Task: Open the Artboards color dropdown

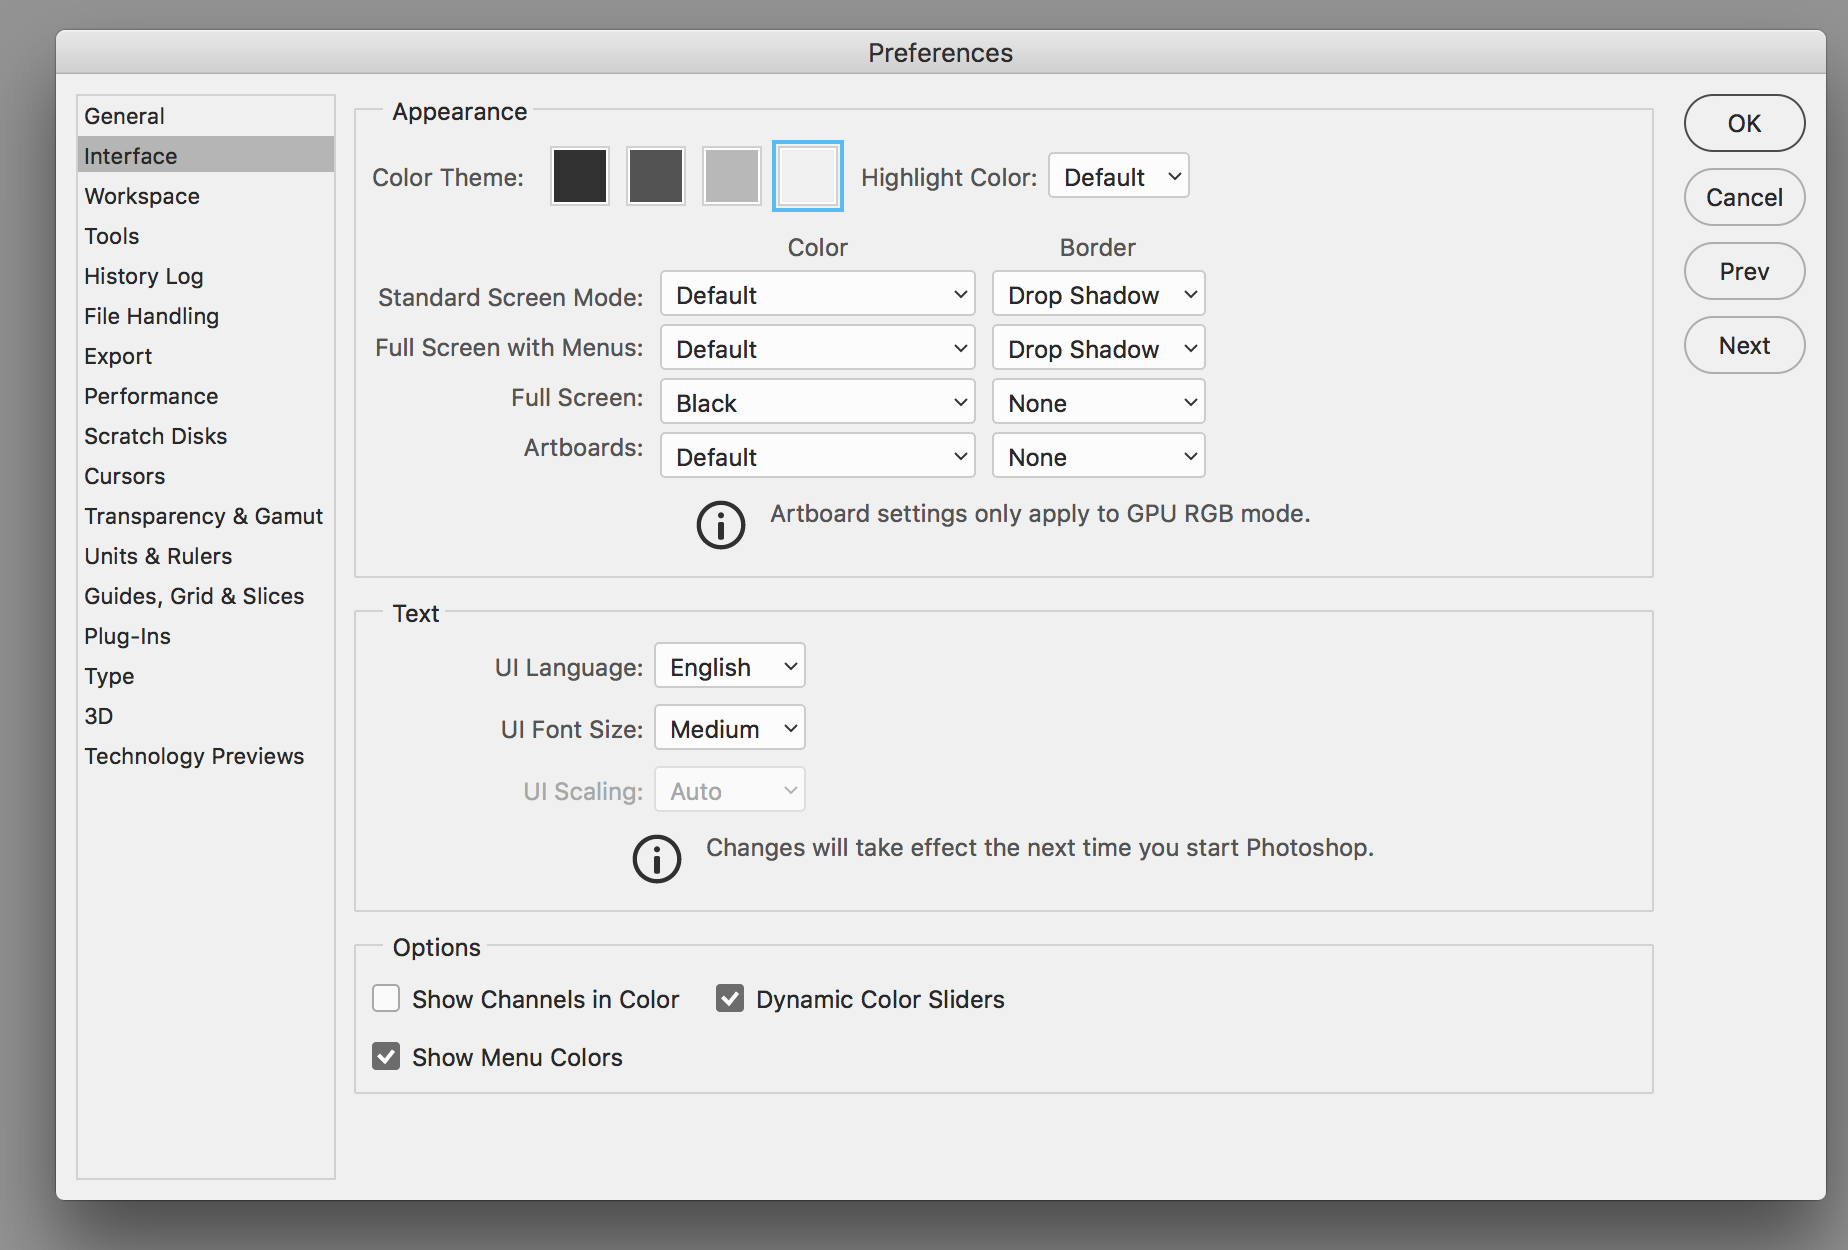Action: click(816, 455)
